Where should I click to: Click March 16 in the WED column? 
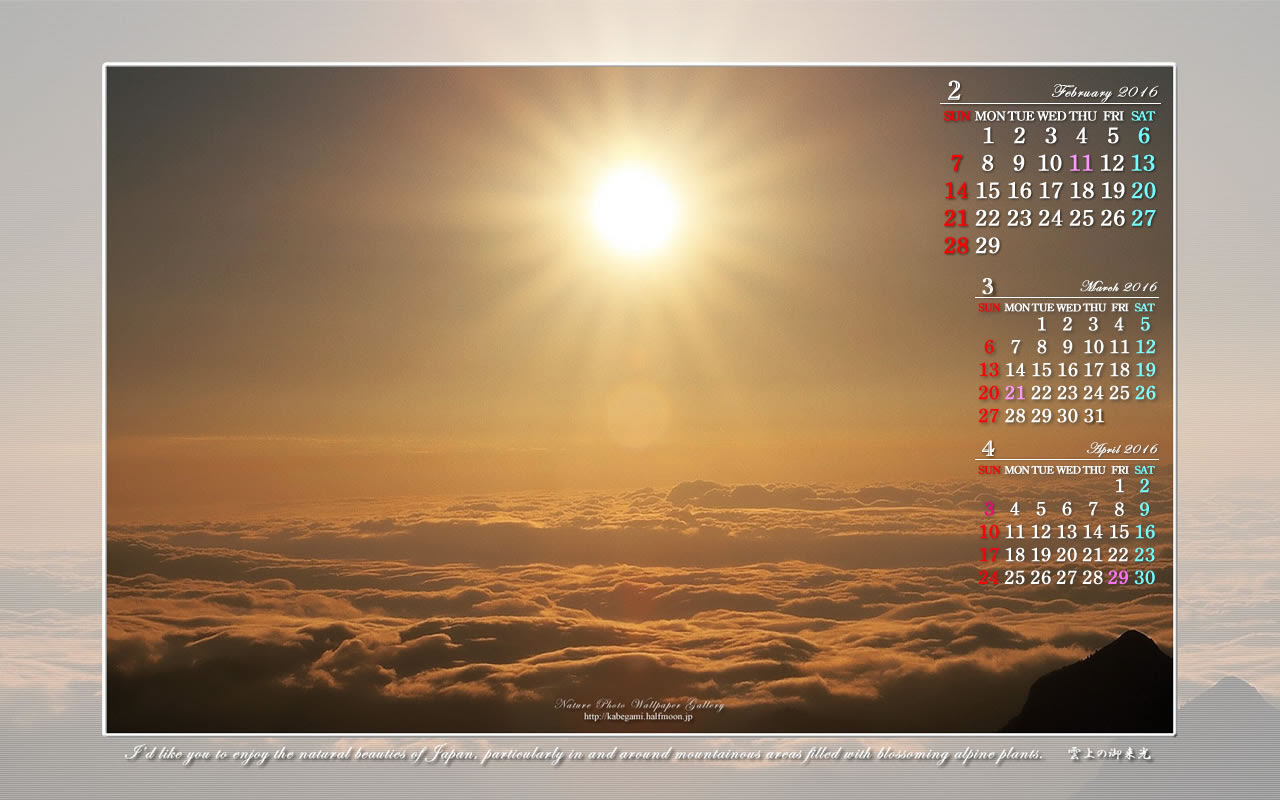[x=1067, y=370]
